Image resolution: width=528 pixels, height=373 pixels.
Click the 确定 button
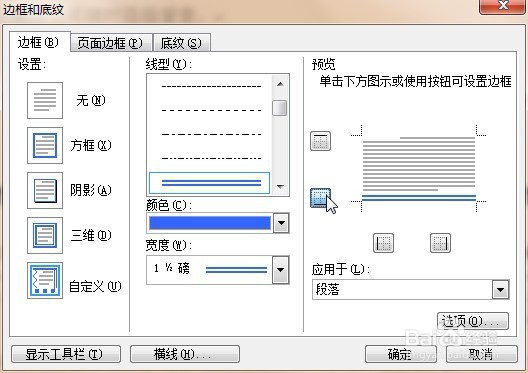point(401,354)
